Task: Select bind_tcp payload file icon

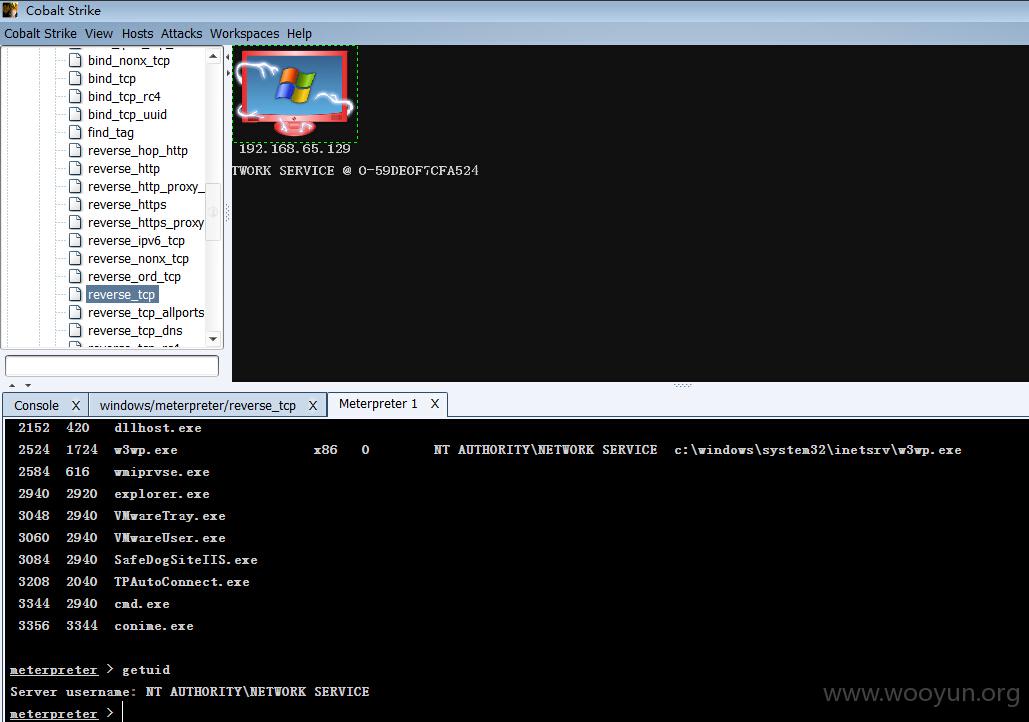Action: tap(75, 78)
